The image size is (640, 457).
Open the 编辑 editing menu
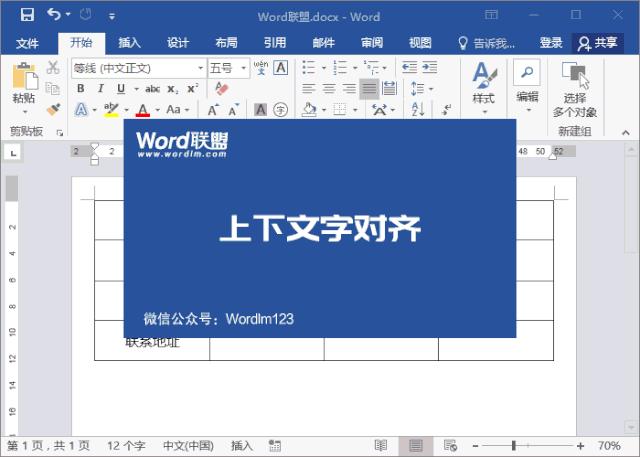[527, 87]
